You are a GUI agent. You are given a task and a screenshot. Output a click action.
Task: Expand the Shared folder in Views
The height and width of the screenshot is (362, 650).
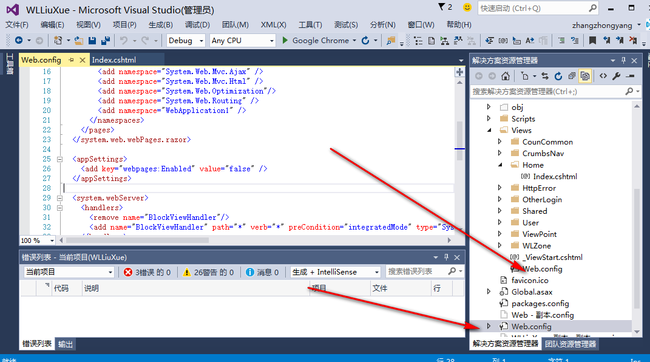(x=500, y=211)
